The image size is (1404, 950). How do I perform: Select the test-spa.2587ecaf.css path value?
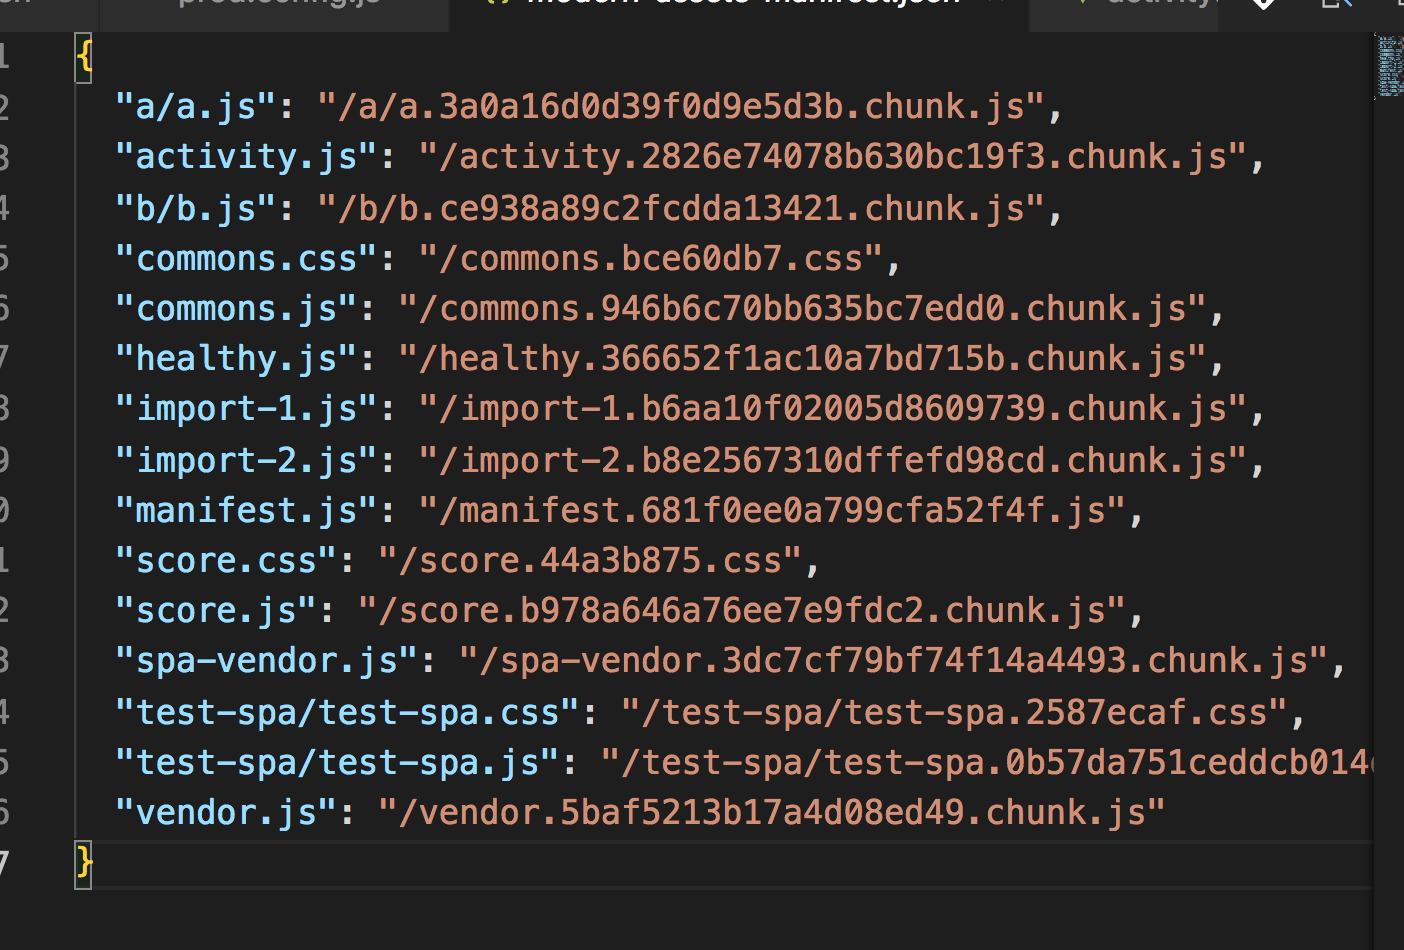click(x=955, y=712)
